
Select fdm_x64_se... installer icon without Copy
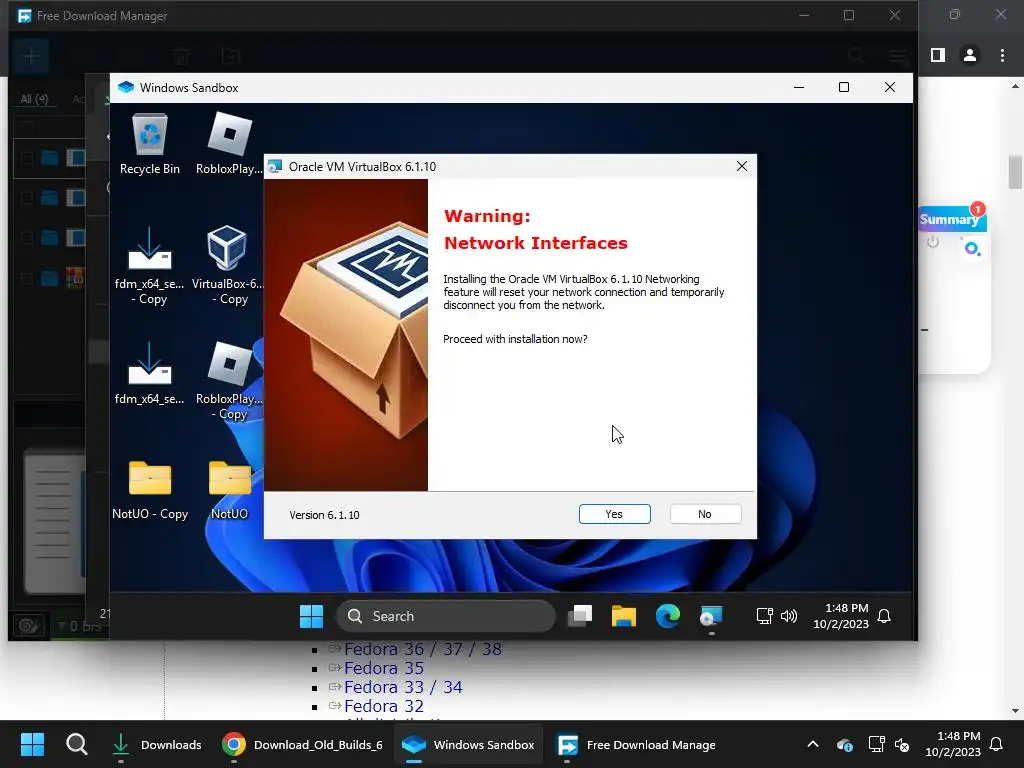[x=150, y=373]
